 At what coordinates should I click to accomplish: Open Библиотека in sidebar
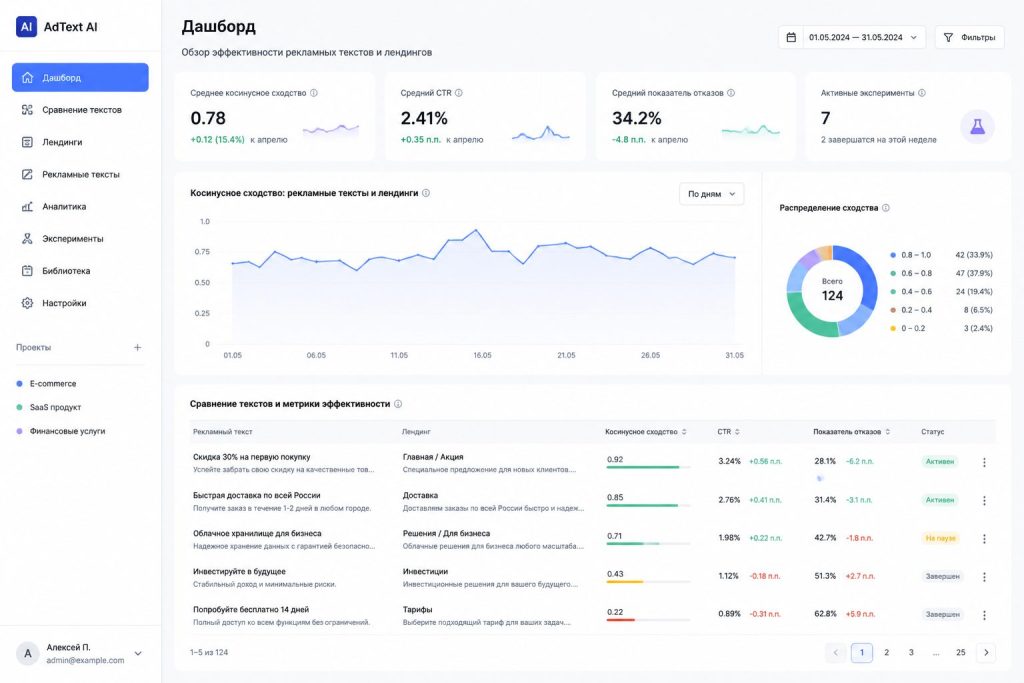[80, 270]
